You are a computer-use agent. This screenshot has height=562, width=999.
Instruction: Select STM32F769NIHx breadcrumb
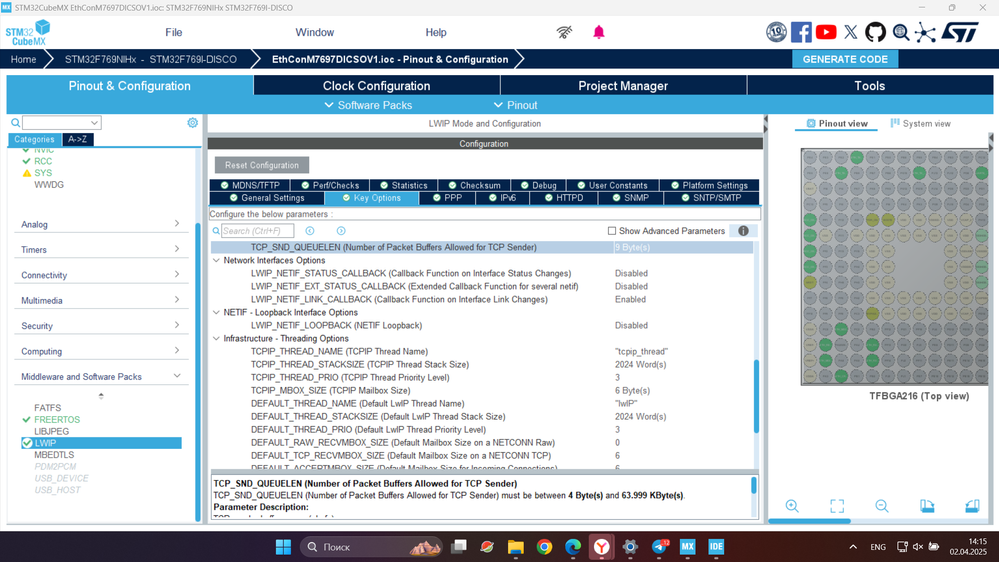150,59
